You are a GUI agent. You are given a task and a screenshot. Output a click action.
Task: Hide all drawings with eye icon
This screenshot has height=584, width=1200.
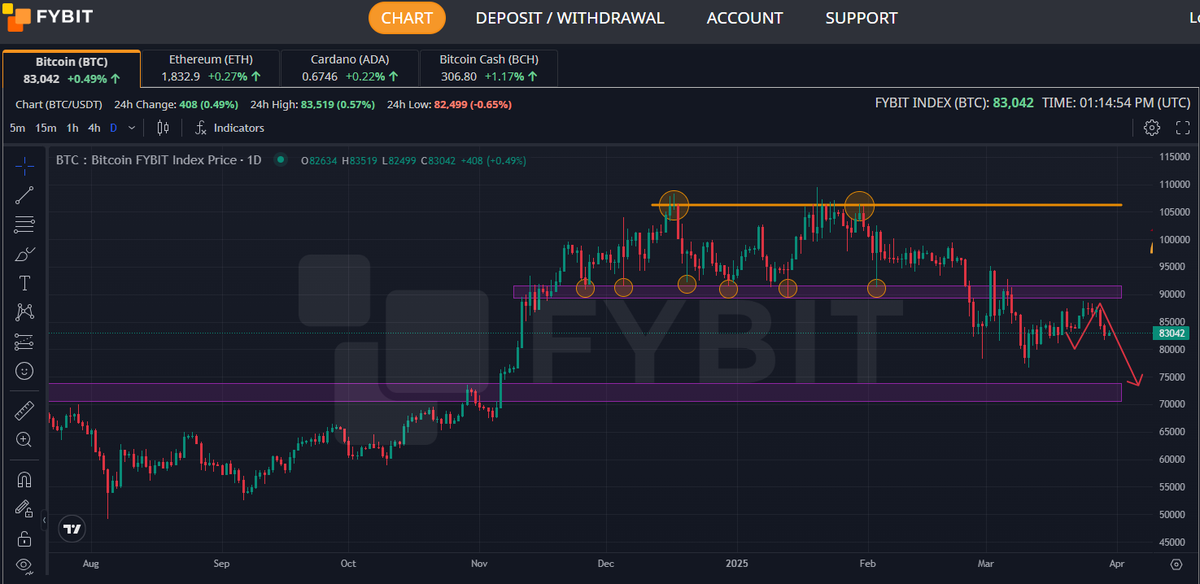pos(25,566)
